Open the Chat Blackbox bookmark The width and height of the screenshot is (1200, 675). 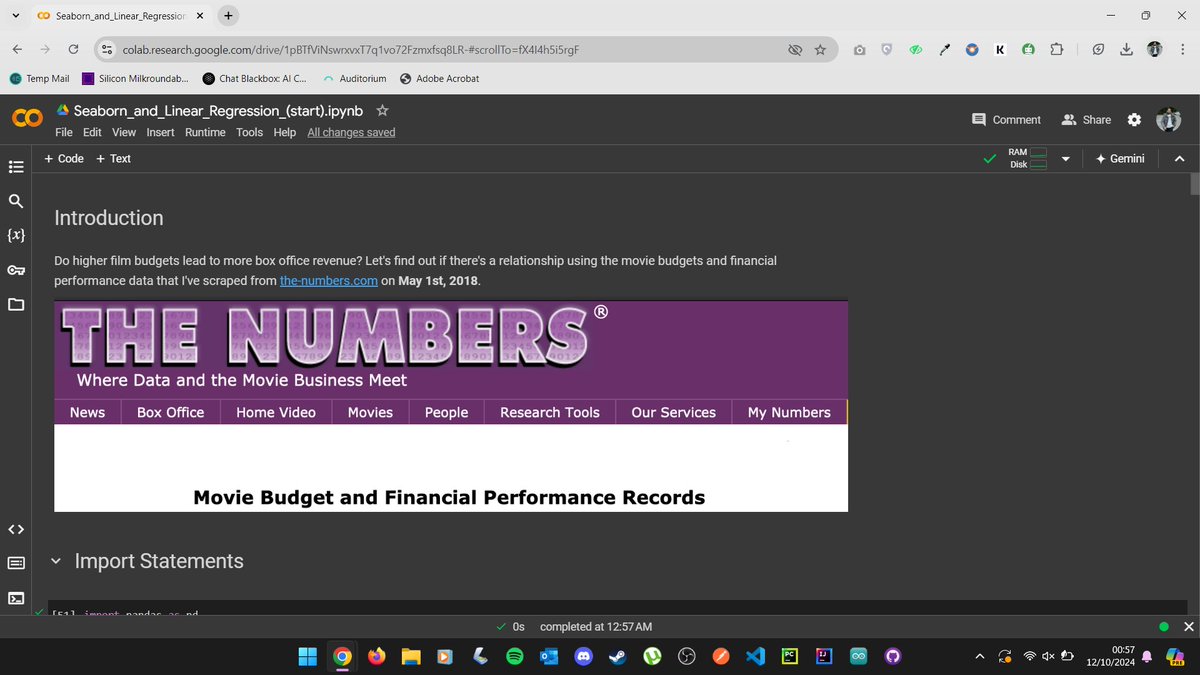click(255, 78)
